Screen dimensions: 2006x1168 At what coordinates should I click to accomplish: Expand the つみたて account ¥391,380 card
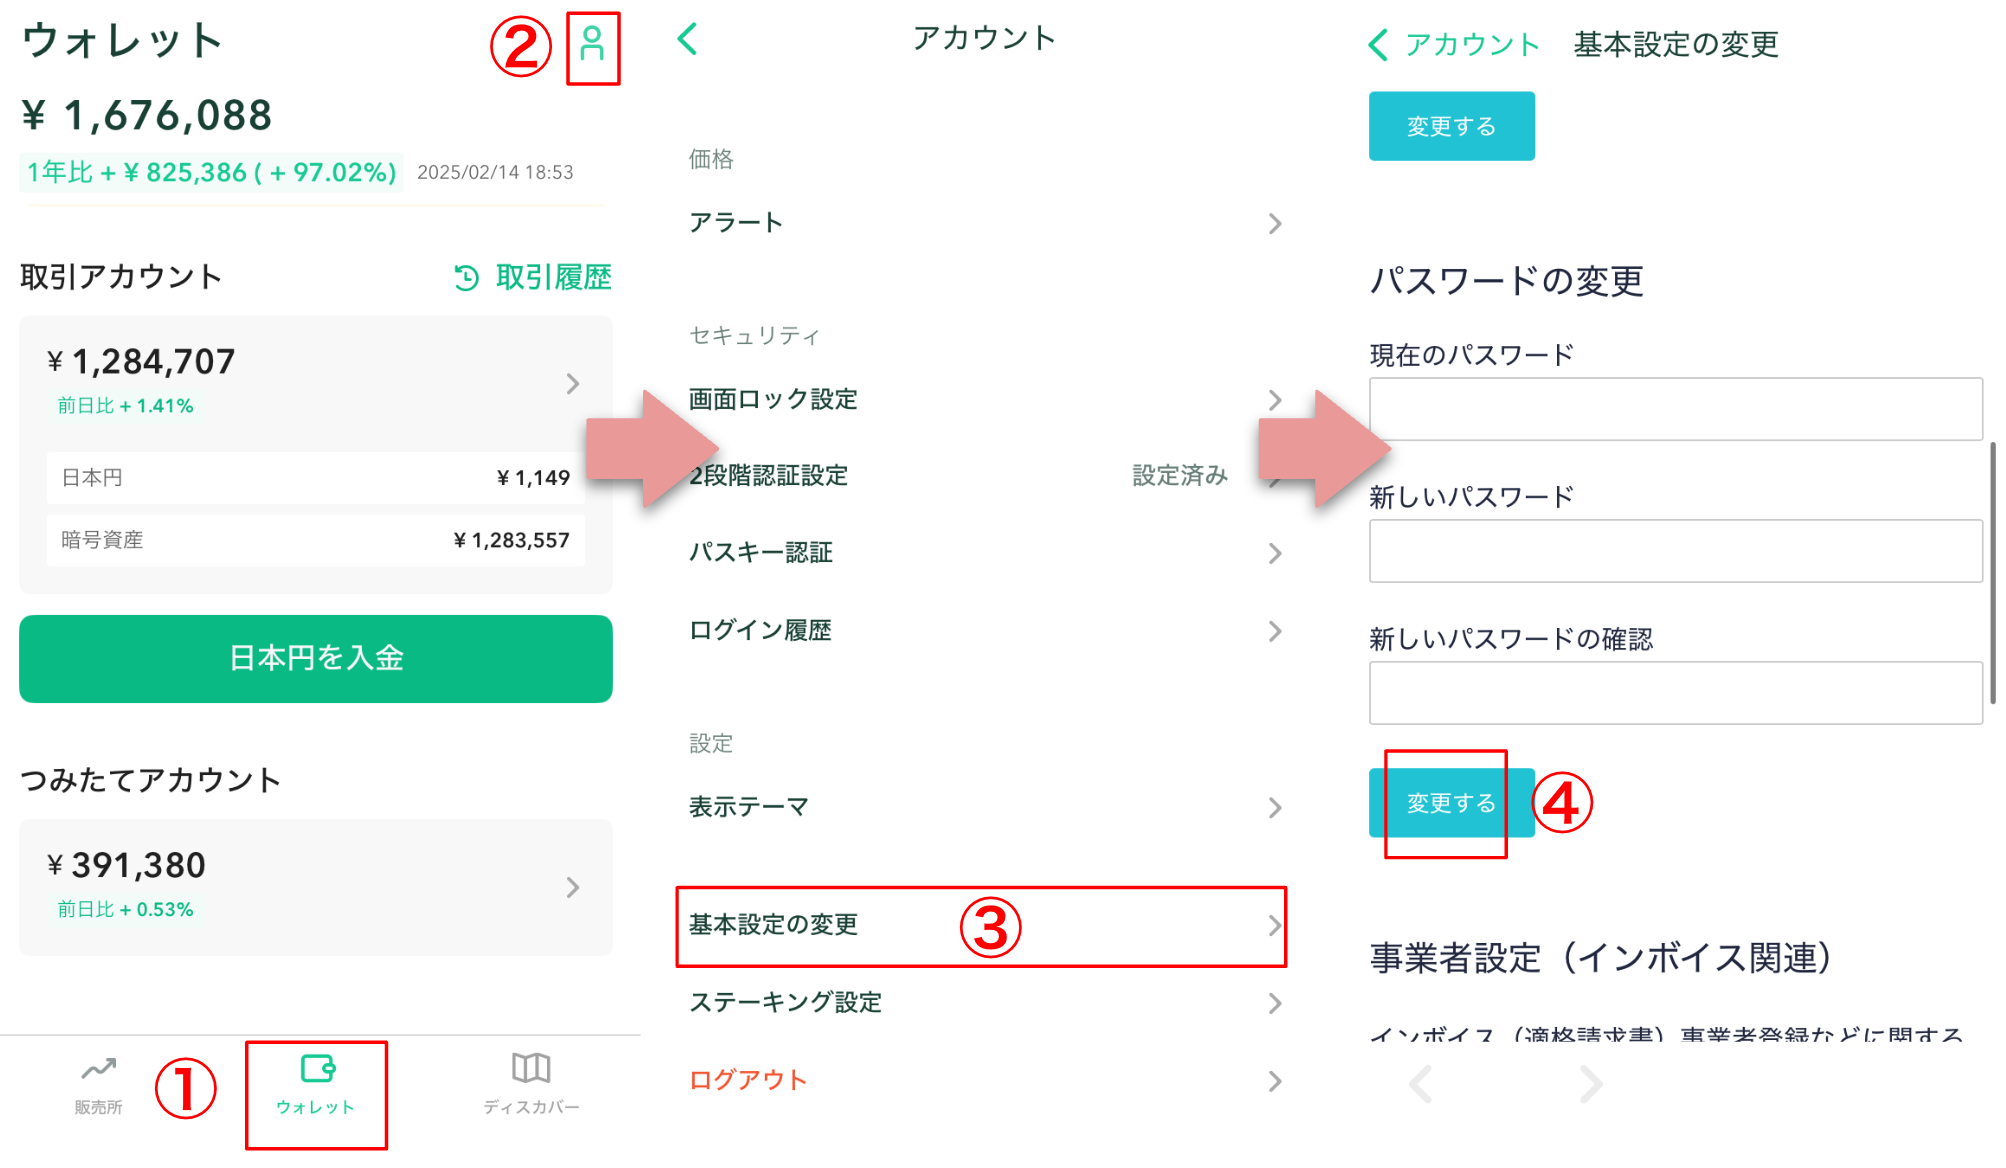[572, 888]
